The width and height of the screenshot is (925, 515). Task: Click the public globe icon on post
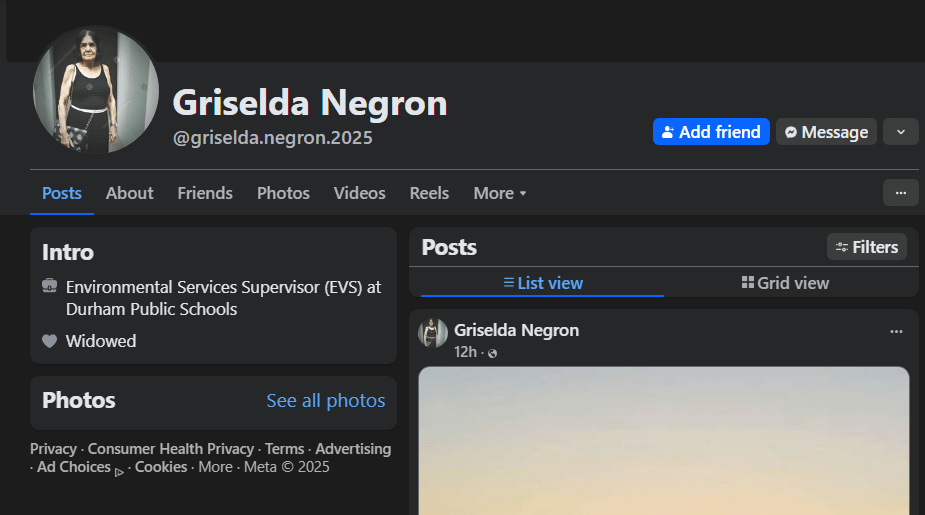(x=492, y=353)
